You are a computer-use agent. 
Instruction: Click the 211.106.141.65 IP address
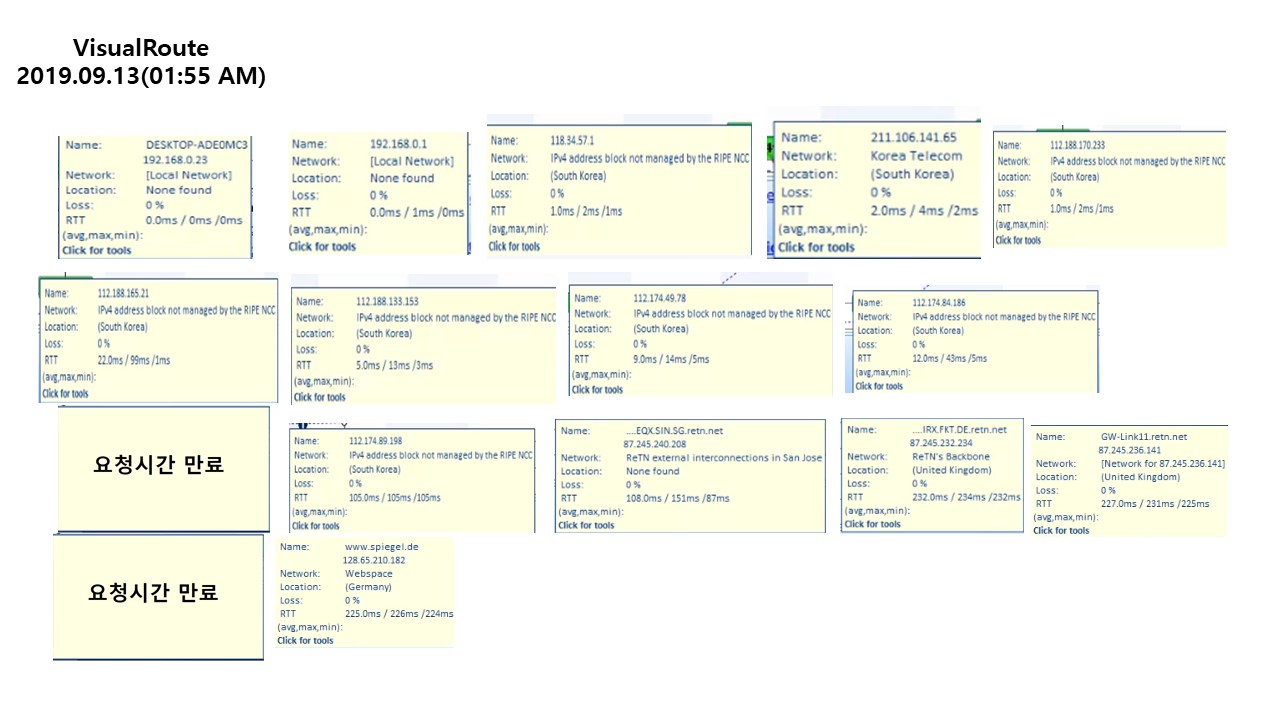click(913, 138)
